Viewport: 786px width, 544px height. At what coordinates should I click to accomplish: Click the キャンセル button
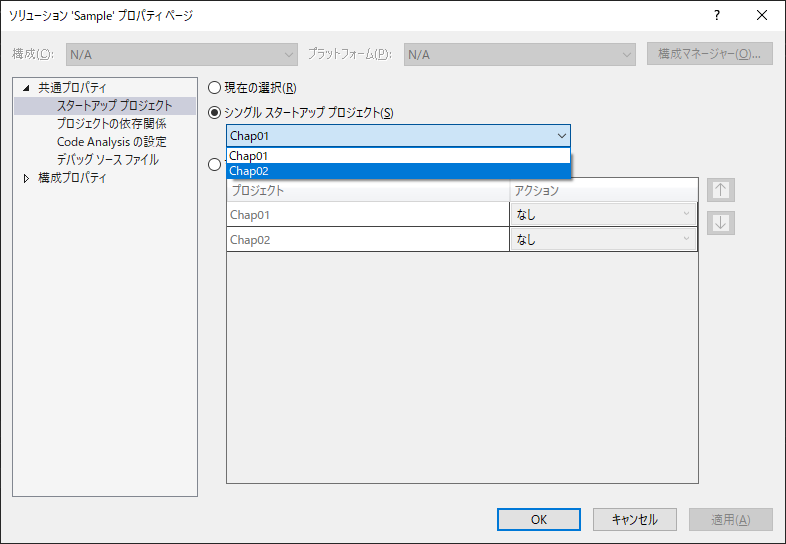tap(634, 519)
